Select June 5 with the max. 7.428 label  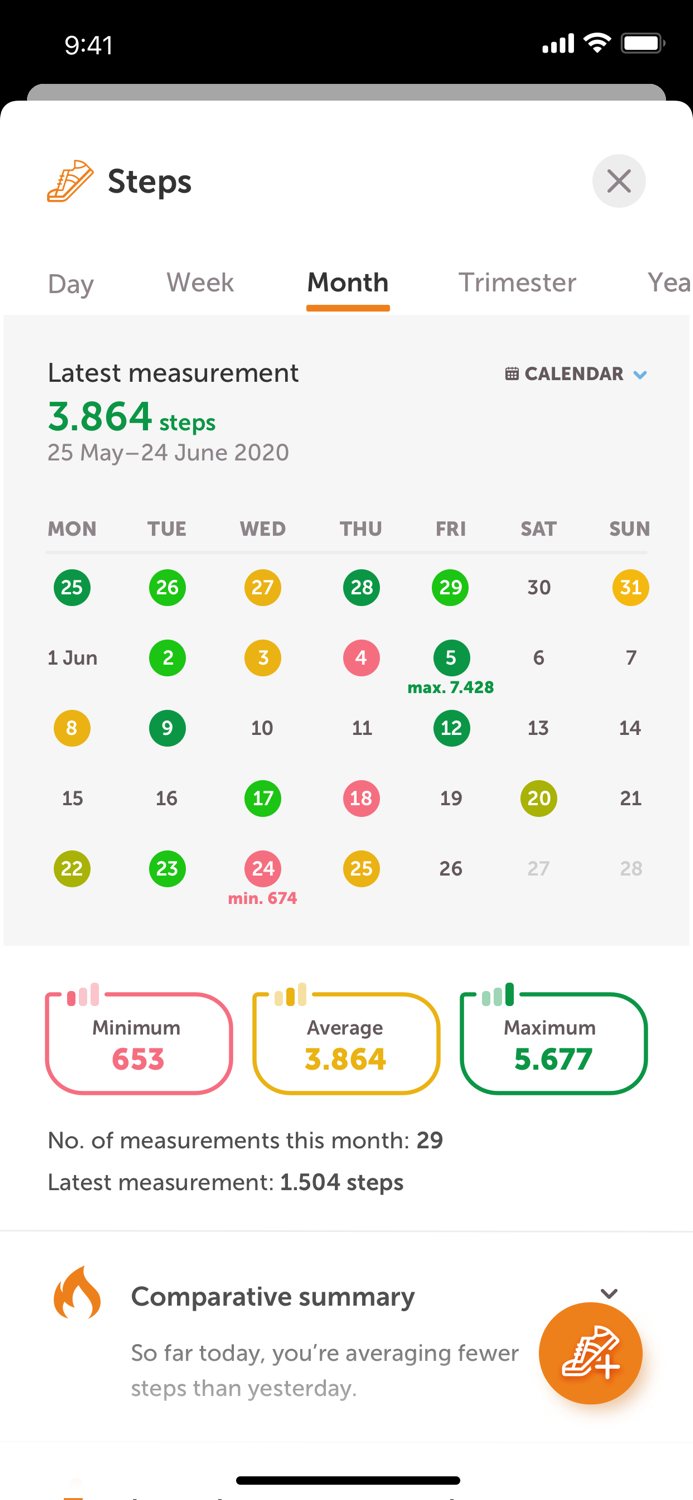tap(450, 658)
